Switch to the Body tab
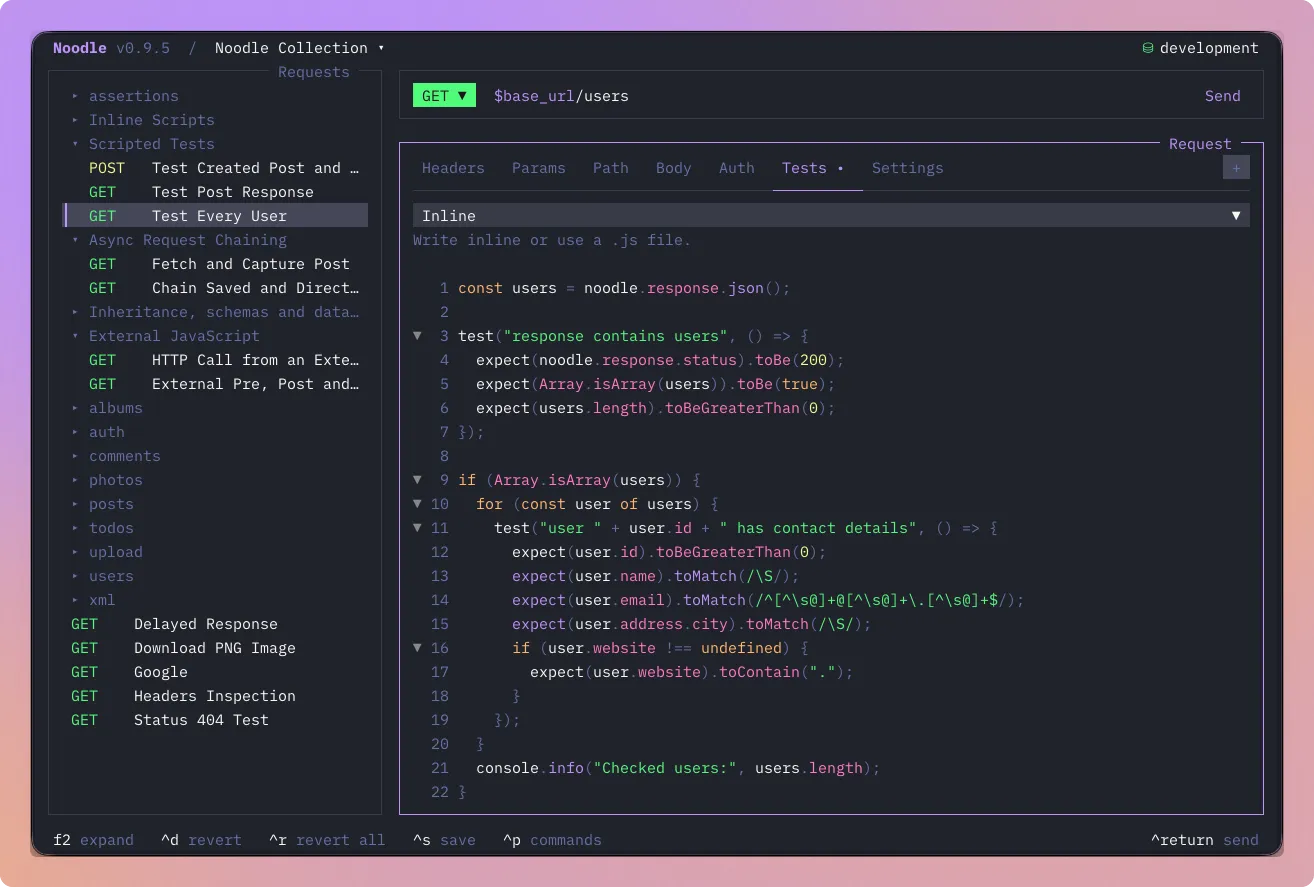 (x=674, y=168)
